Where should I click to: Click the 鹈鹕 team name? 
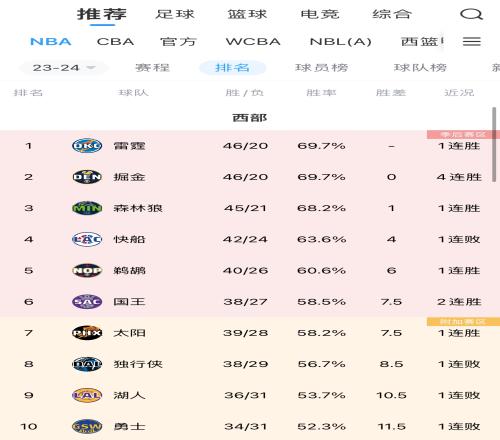coord(129,270)
